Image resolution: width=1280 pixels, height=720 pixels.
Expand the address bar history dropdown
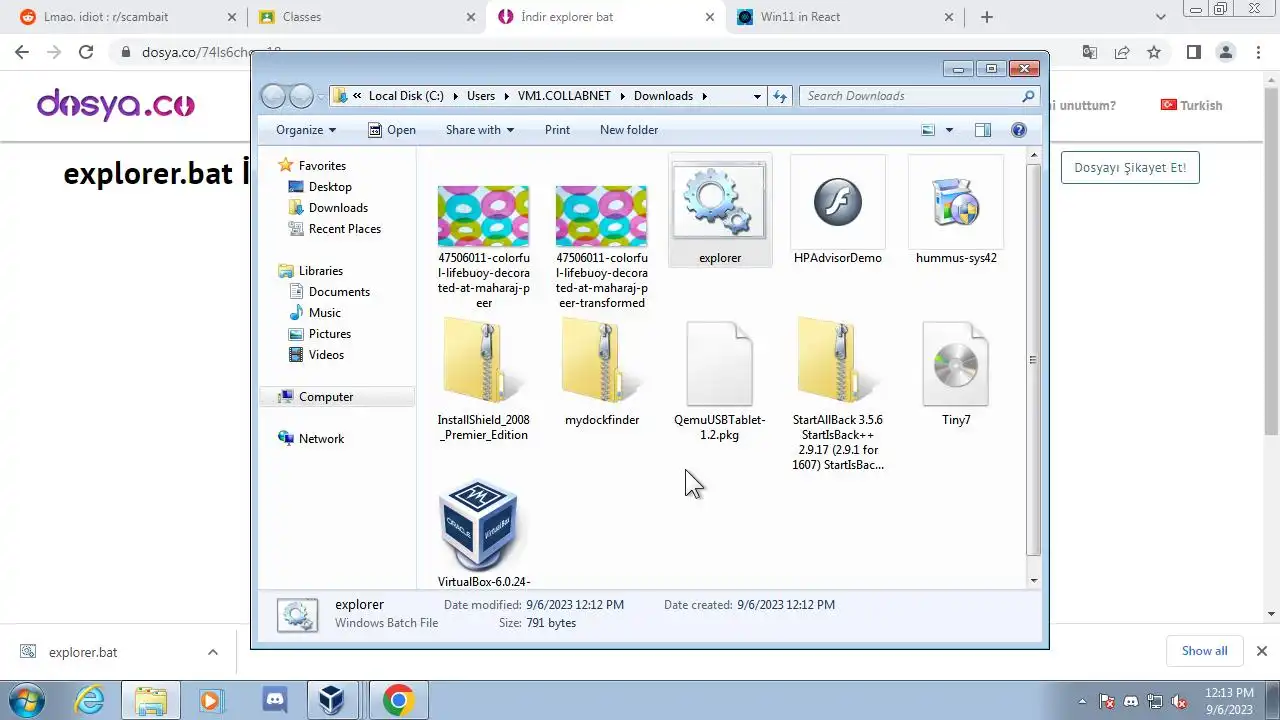click(x=757, y=96)
